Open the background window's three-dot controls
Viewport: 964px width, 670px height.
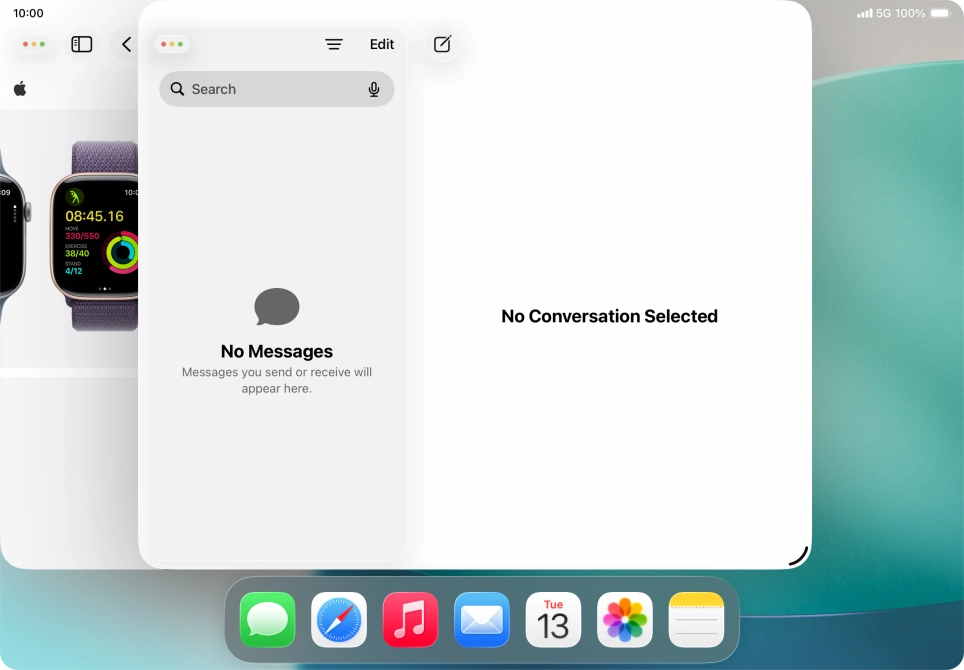pos(33,44)
